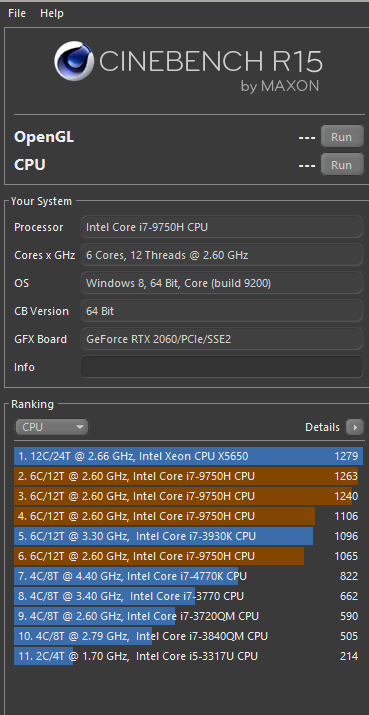Select ranking row 11 Intel Core i5-3317U

click(x=188, y=656)
